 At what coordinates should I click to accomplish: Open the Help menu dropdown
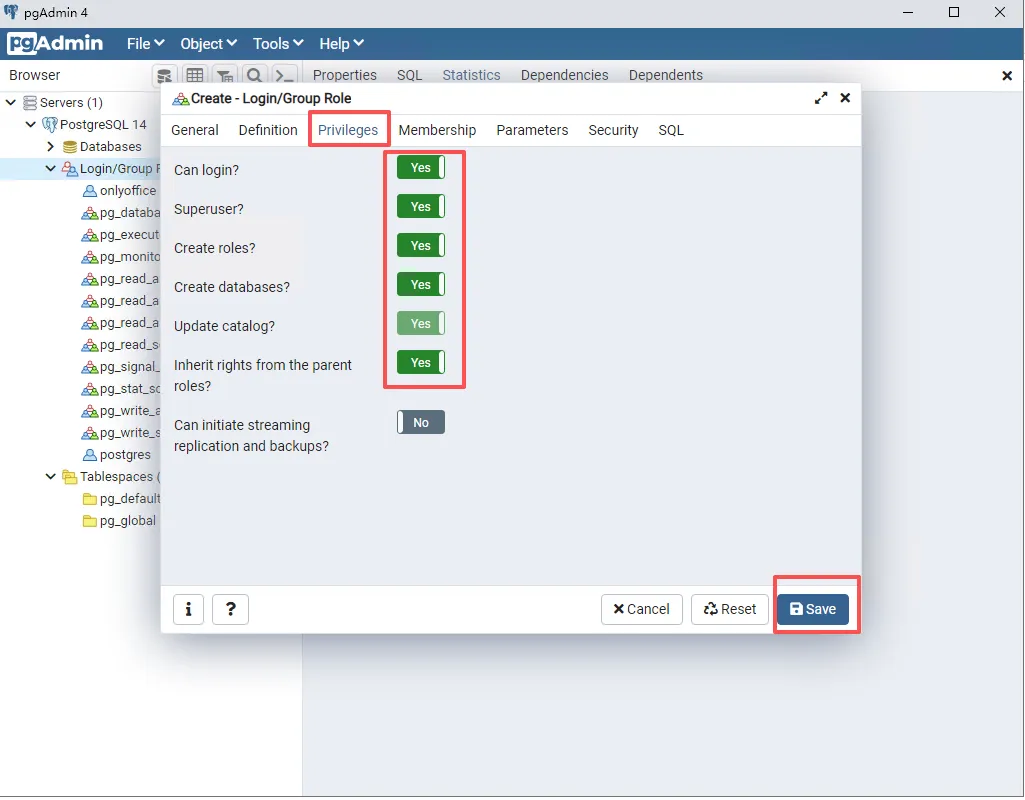pyautogui.click(x=341, y=44)
